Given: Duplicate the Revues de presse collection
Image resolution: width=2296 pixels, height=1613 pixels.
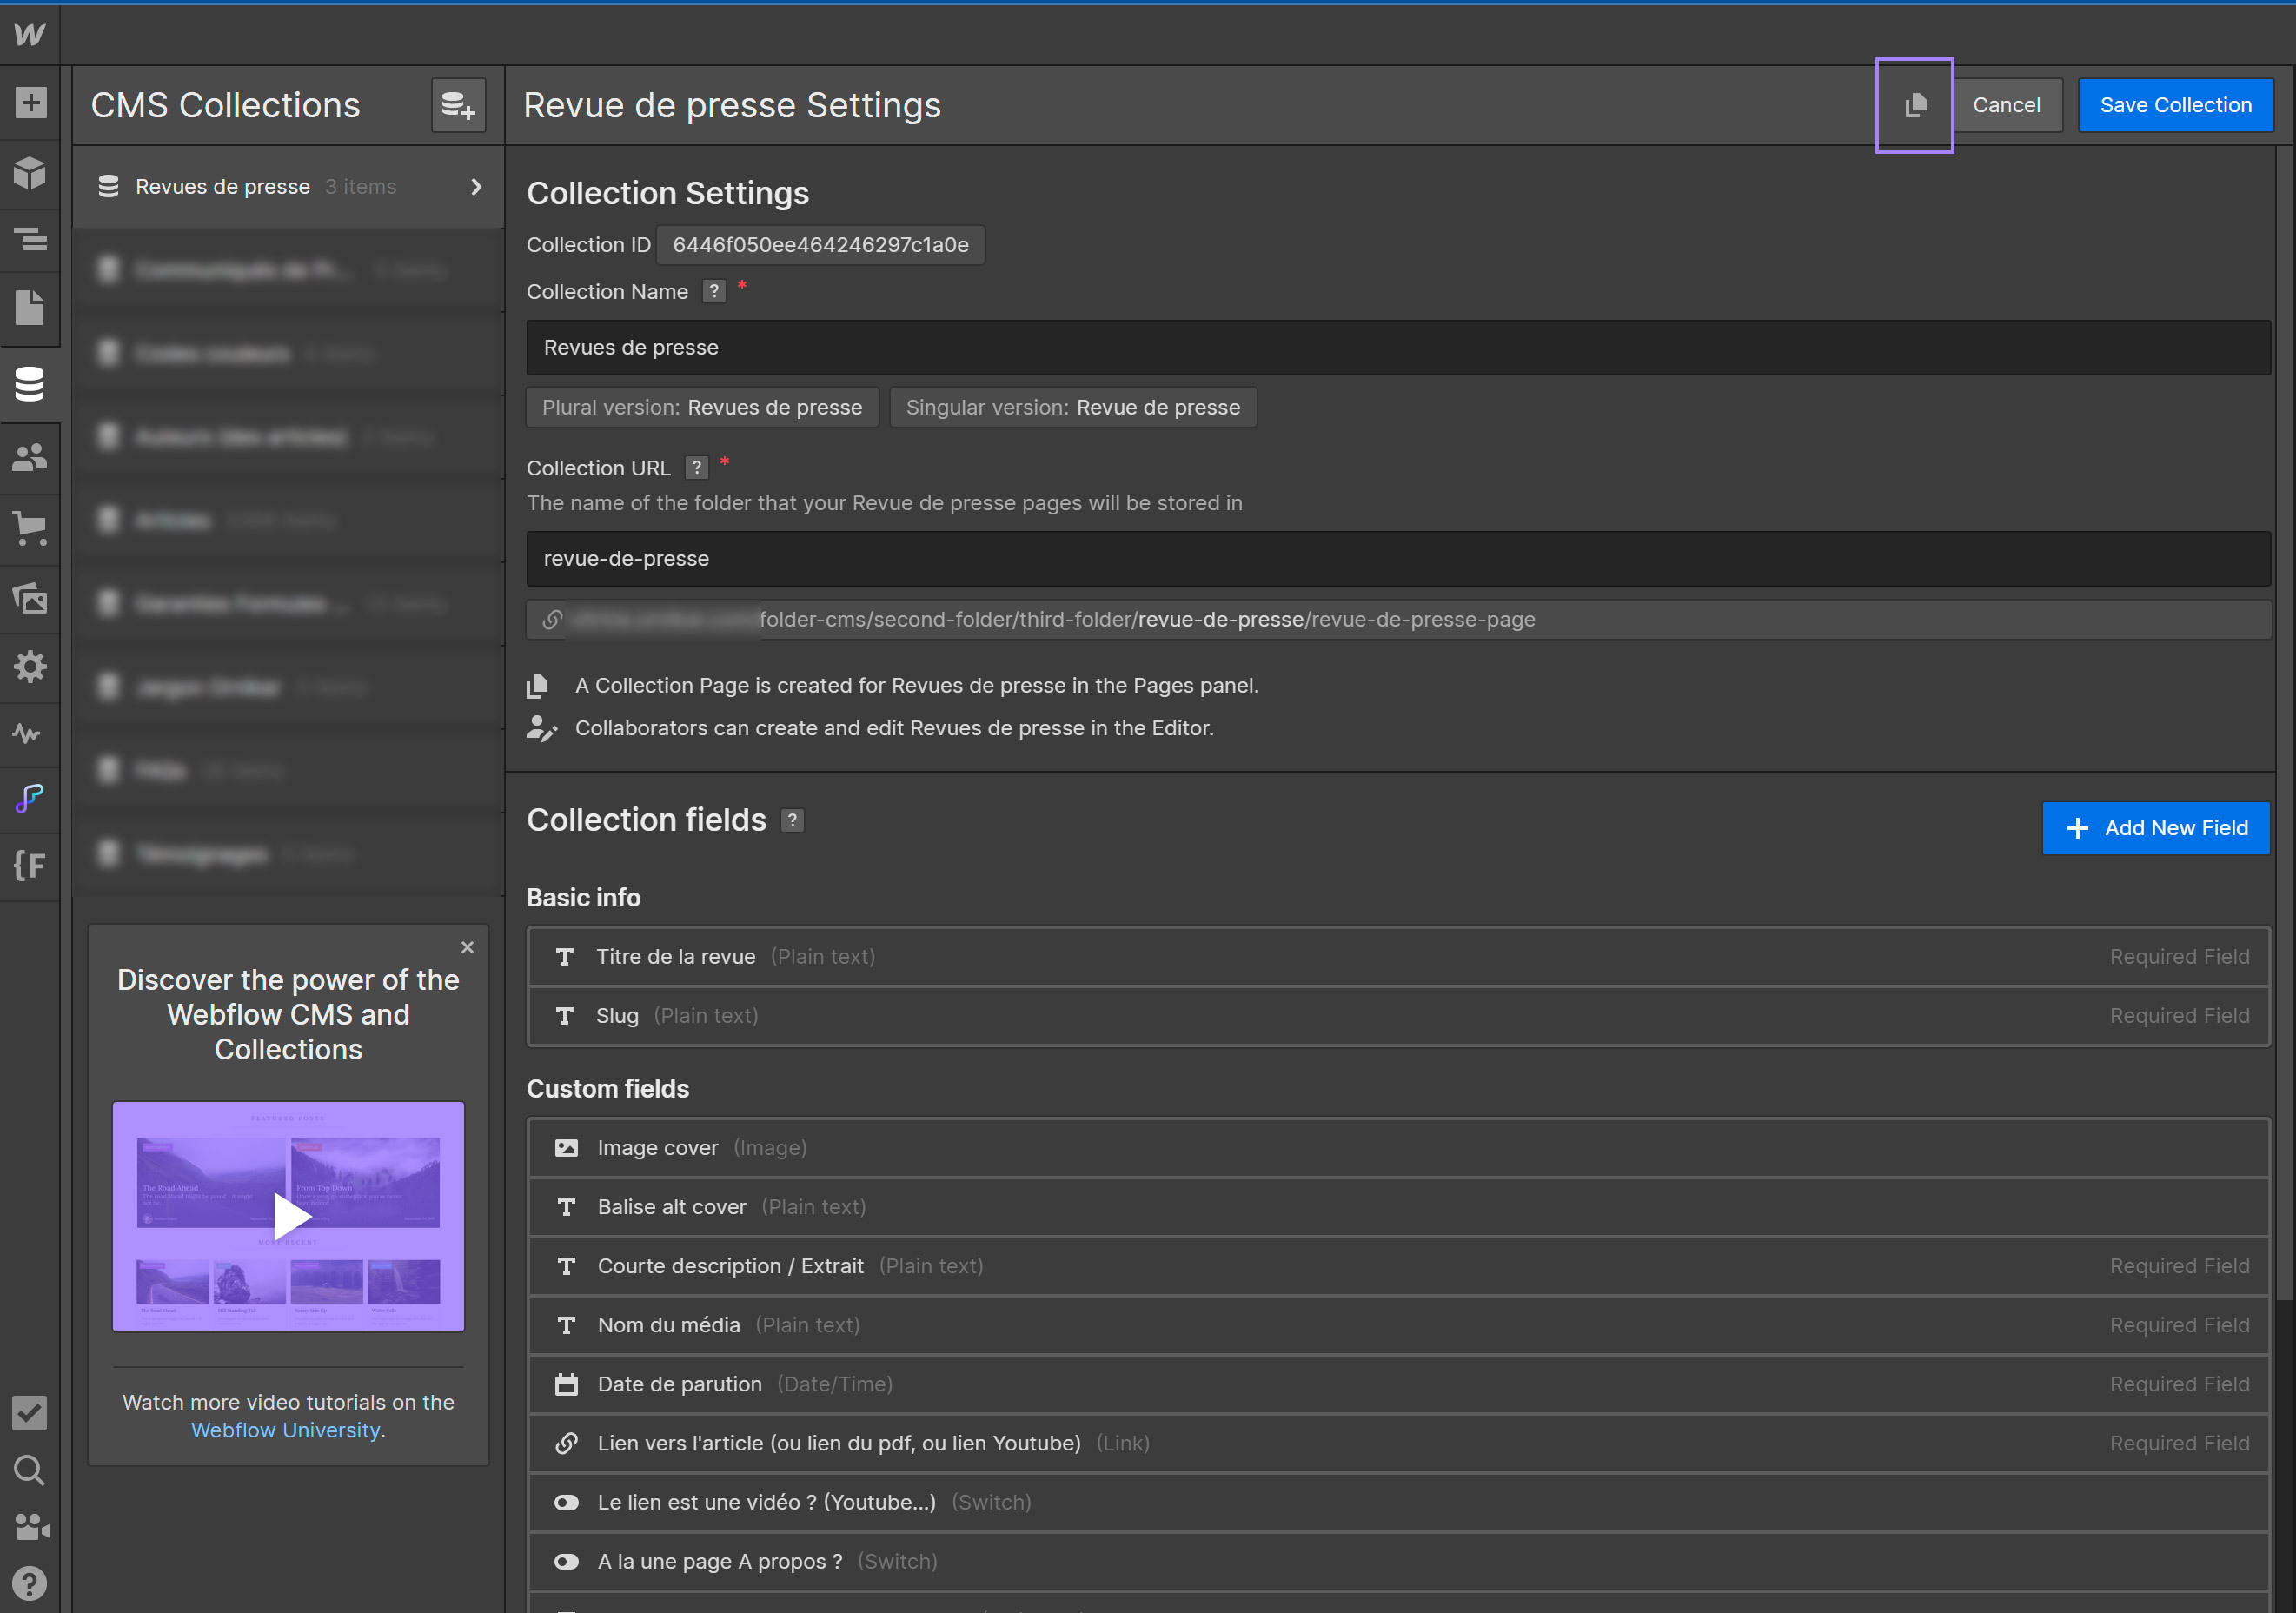Looking at the screenshot, I should pos(1914,104).
